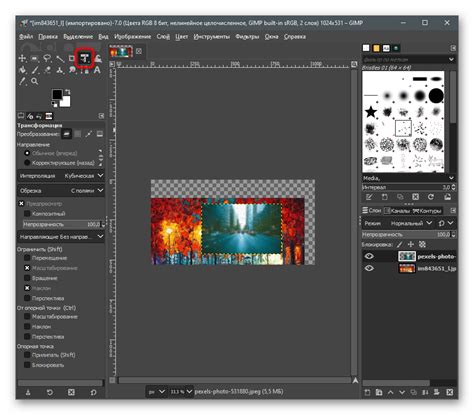Open the Обрезка dropdown
This screenshot has height=415, width=474.
pyautogui.click(x=61, y=191)
